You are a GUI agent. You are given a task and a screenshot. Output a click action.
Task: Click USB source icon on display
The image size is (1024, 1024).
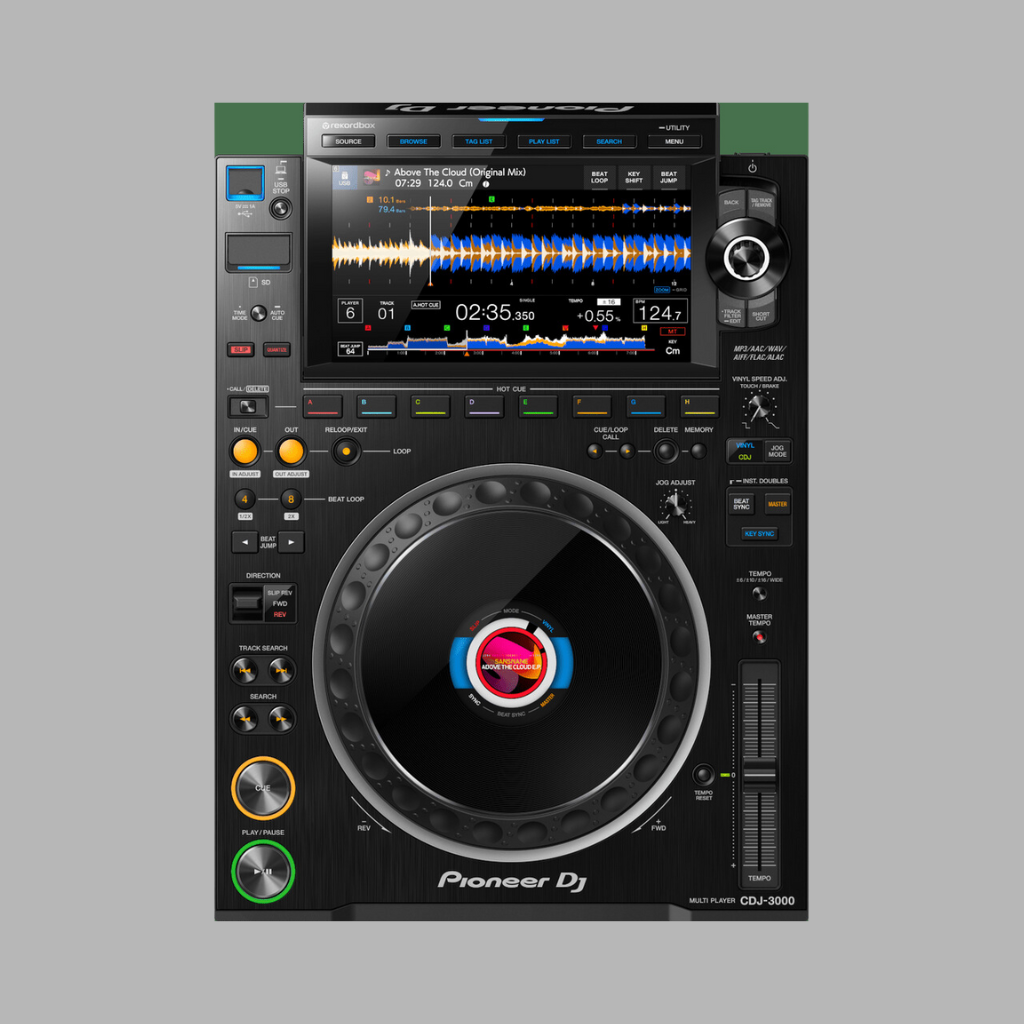coord(345,178)
